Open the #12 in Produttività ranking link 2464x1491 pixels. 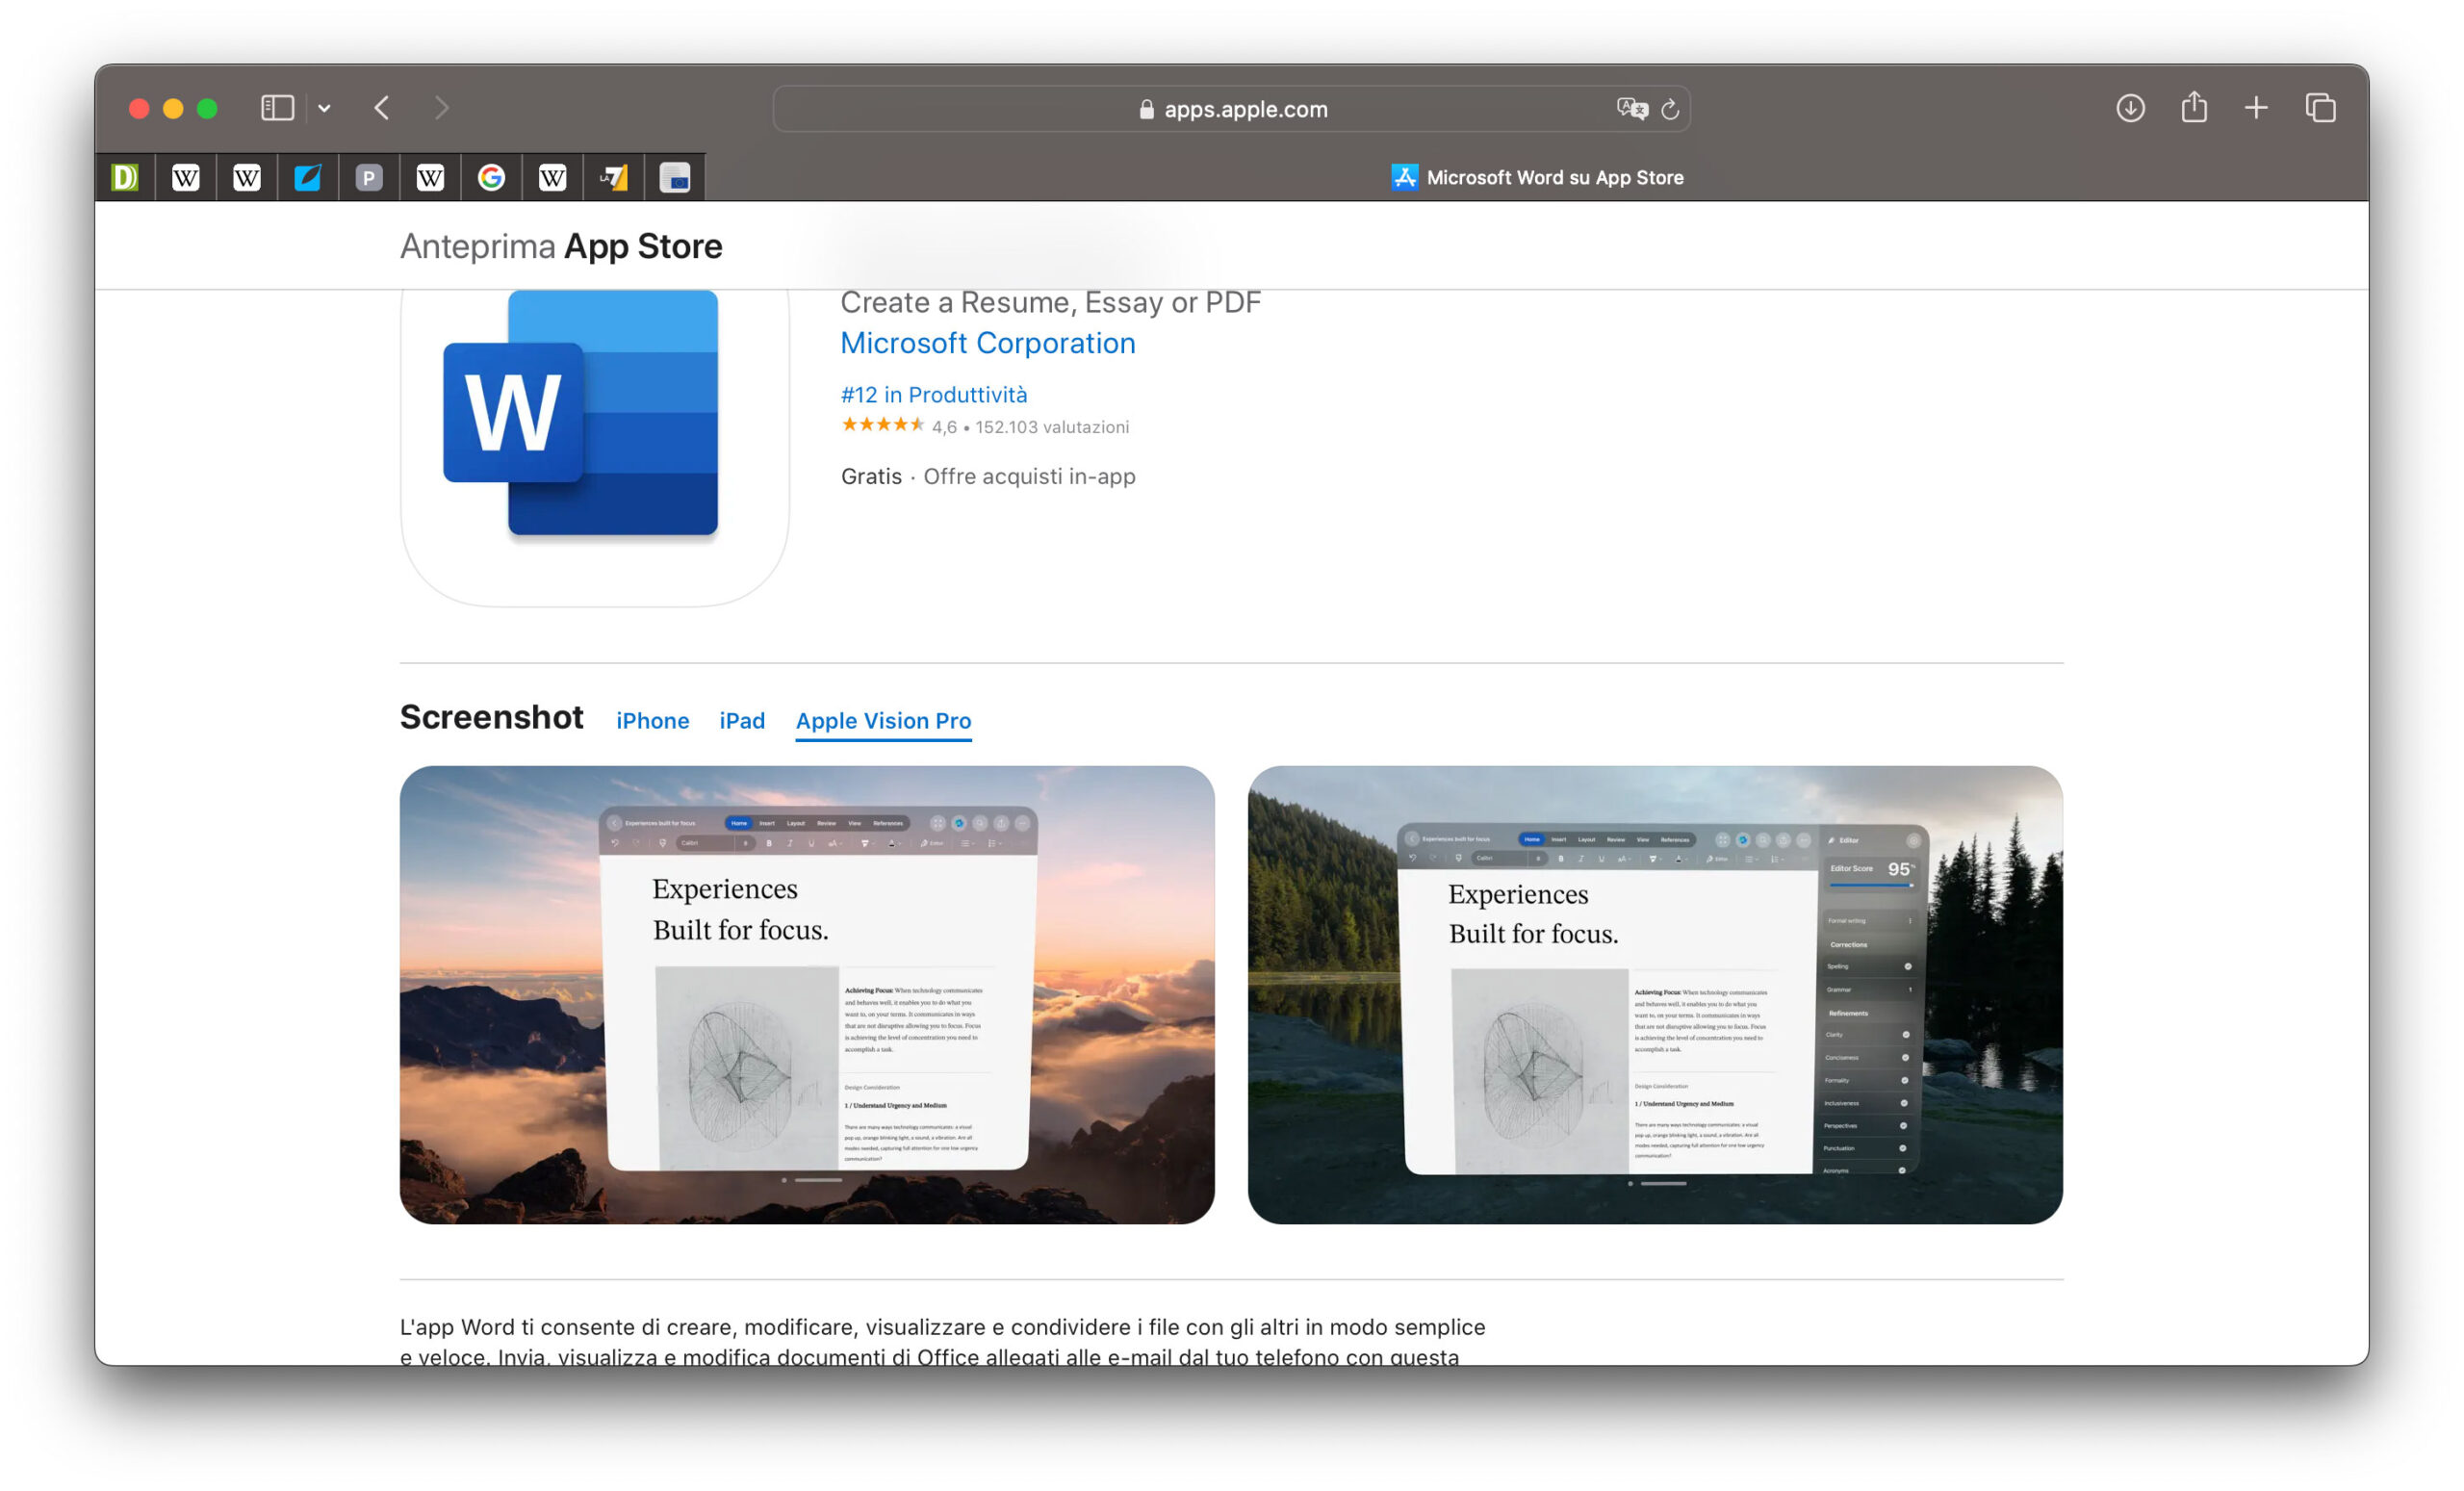click(x=933, y=395)
